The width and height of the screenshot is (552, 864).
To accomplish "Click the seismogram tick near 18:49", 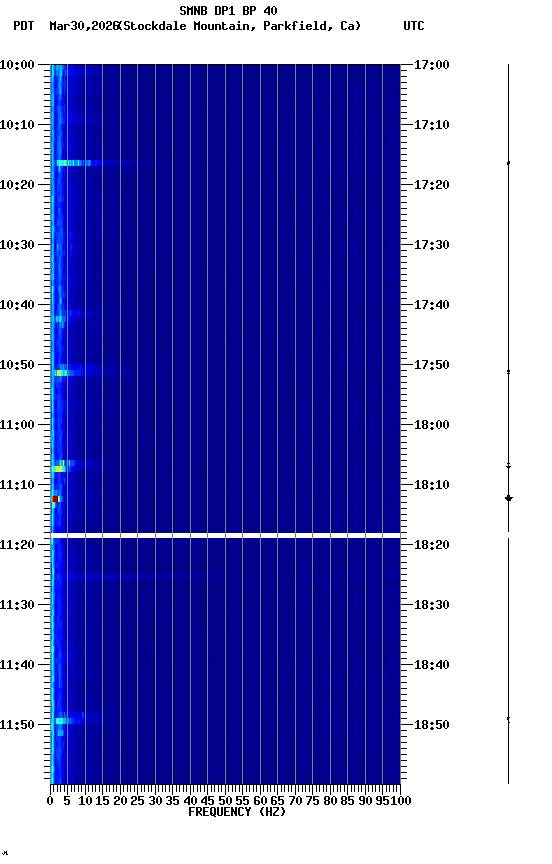I will (x=508, y=719).
